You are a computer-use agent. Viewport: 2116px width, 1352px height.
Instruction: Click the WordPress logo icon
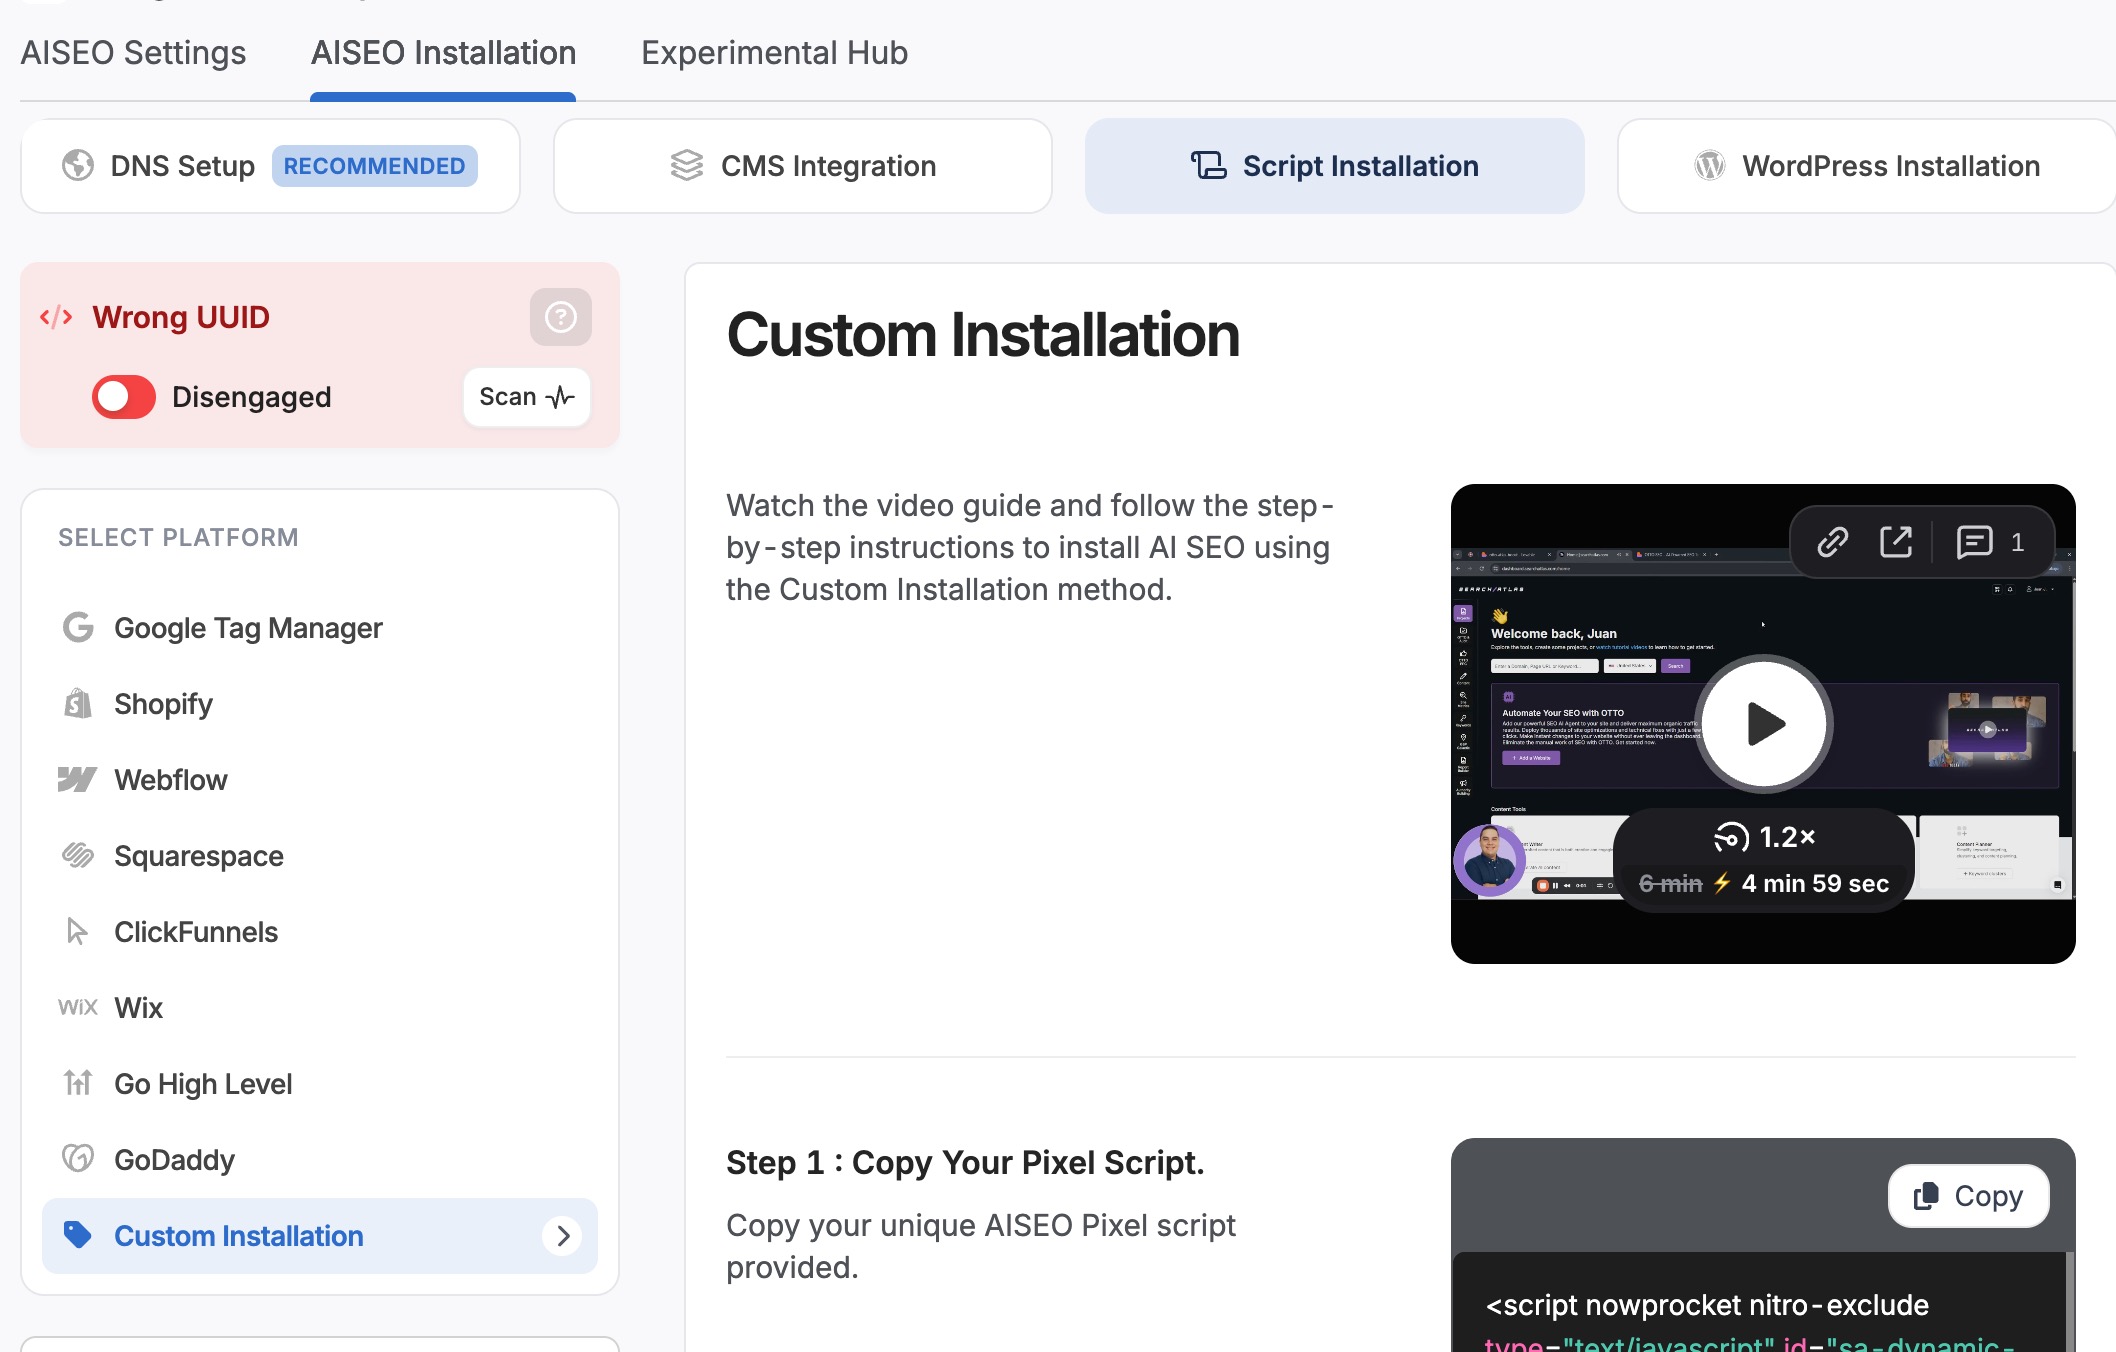coord(1708,165)
